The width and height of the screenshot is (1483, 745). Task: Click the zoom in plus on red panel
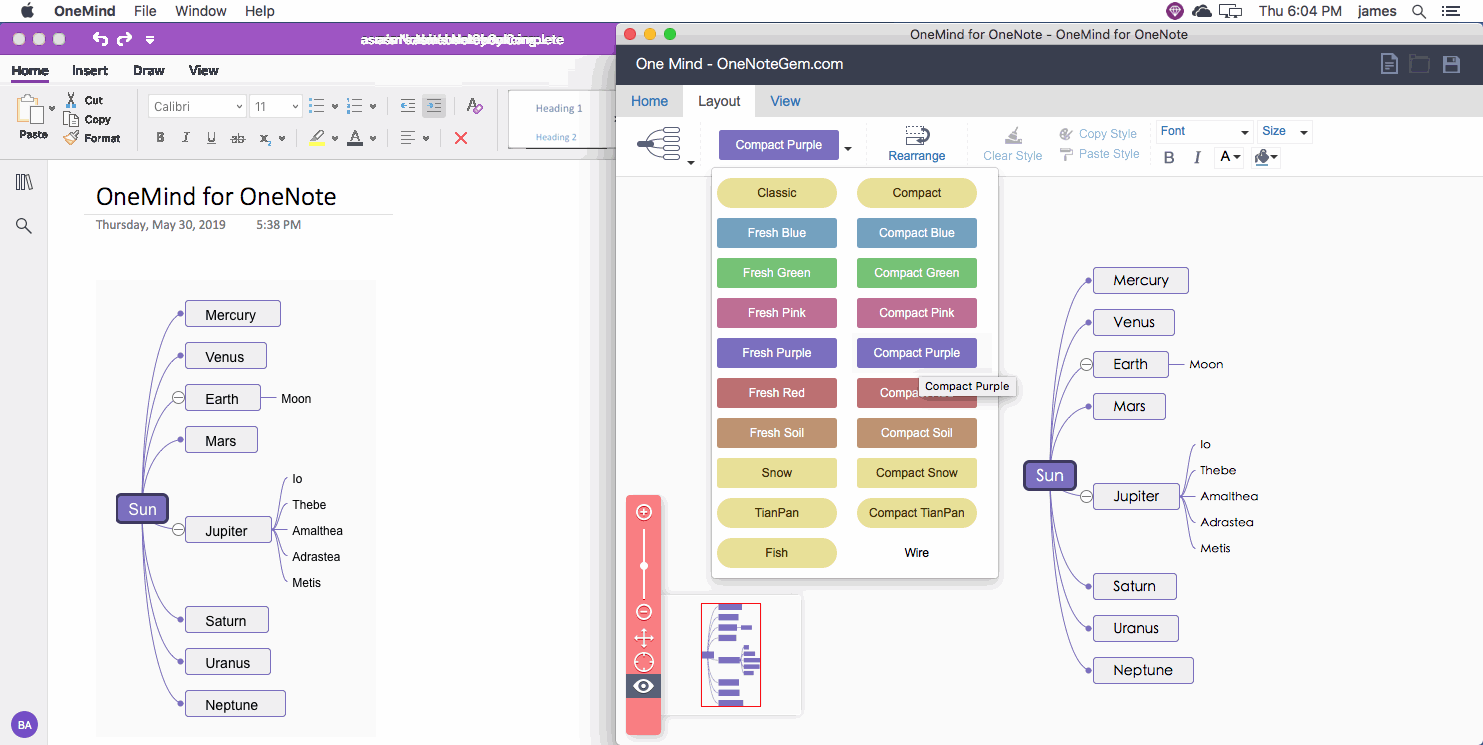pos(644,512)
